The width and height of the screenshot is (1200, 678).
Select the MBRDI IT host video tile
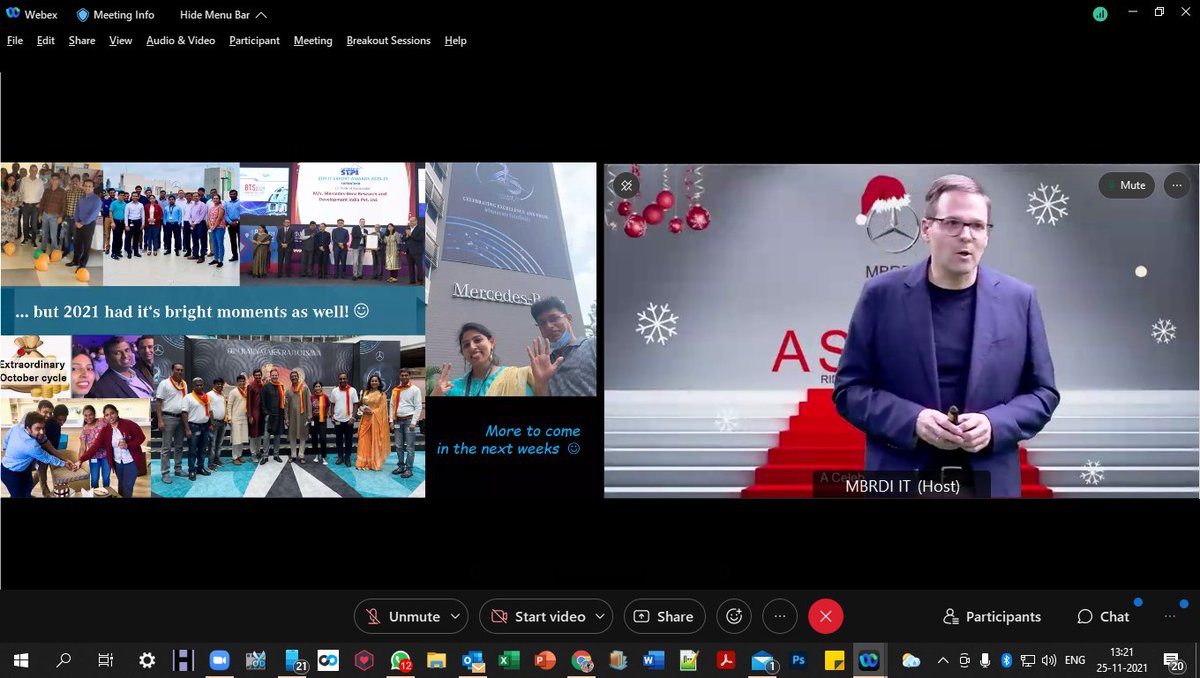[x=900, y=330]
